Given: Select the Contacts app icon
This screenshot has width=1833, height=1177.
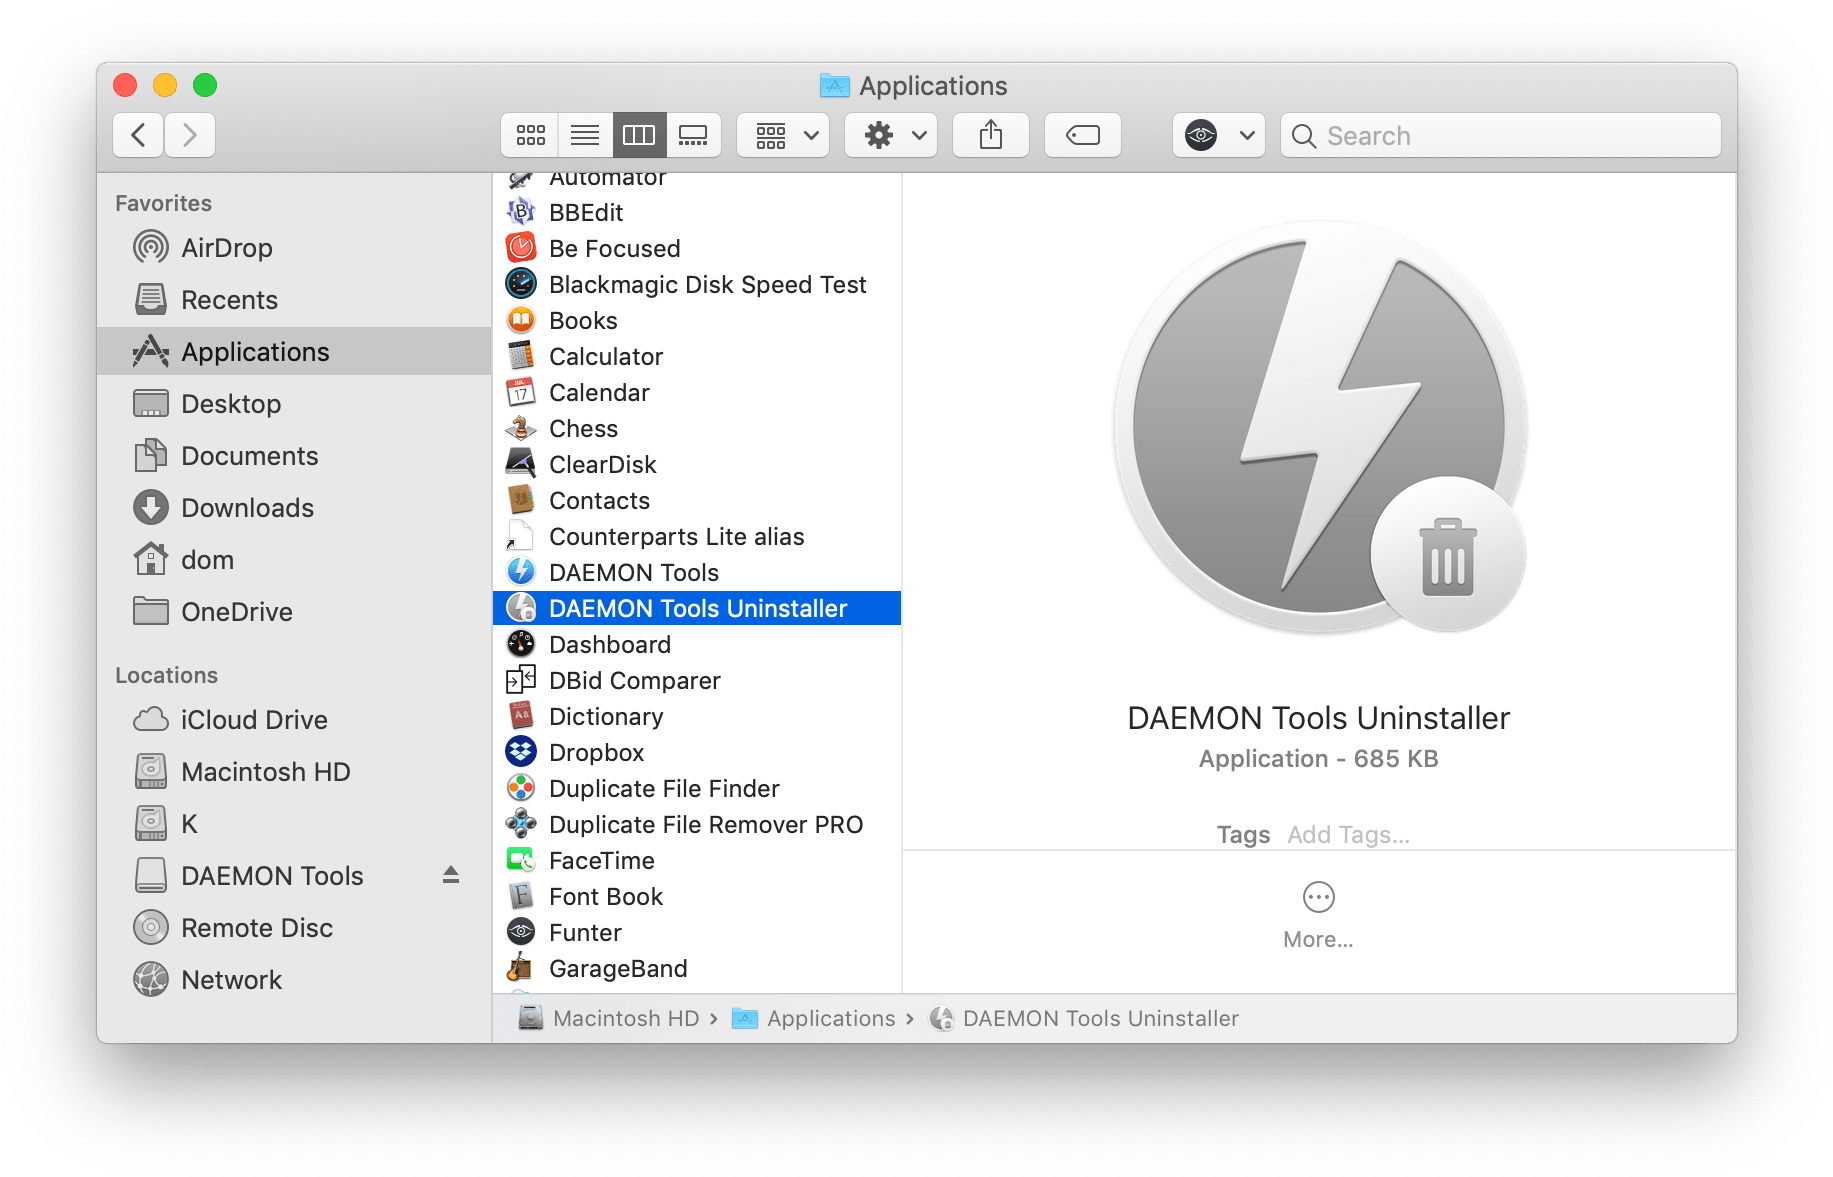Looking at the screenshot, I should 521,500.
